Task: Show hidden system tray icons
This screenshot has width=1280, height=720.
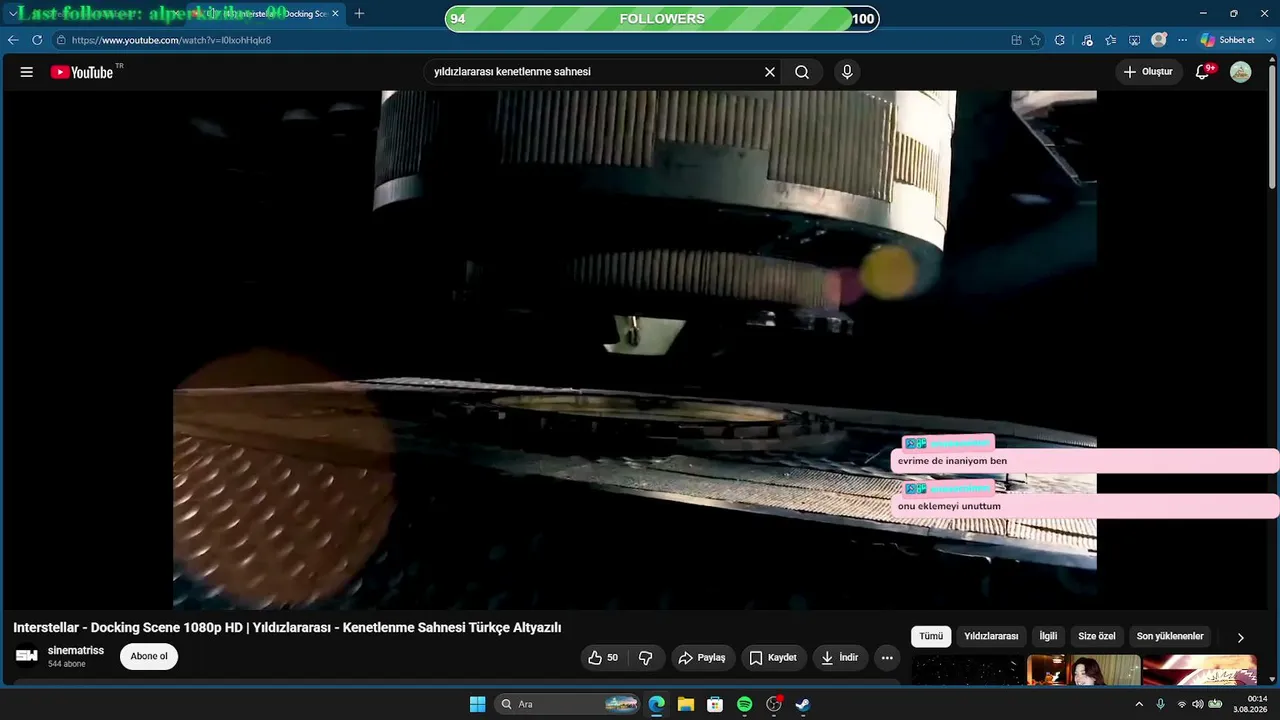Action: (1138, 704)
